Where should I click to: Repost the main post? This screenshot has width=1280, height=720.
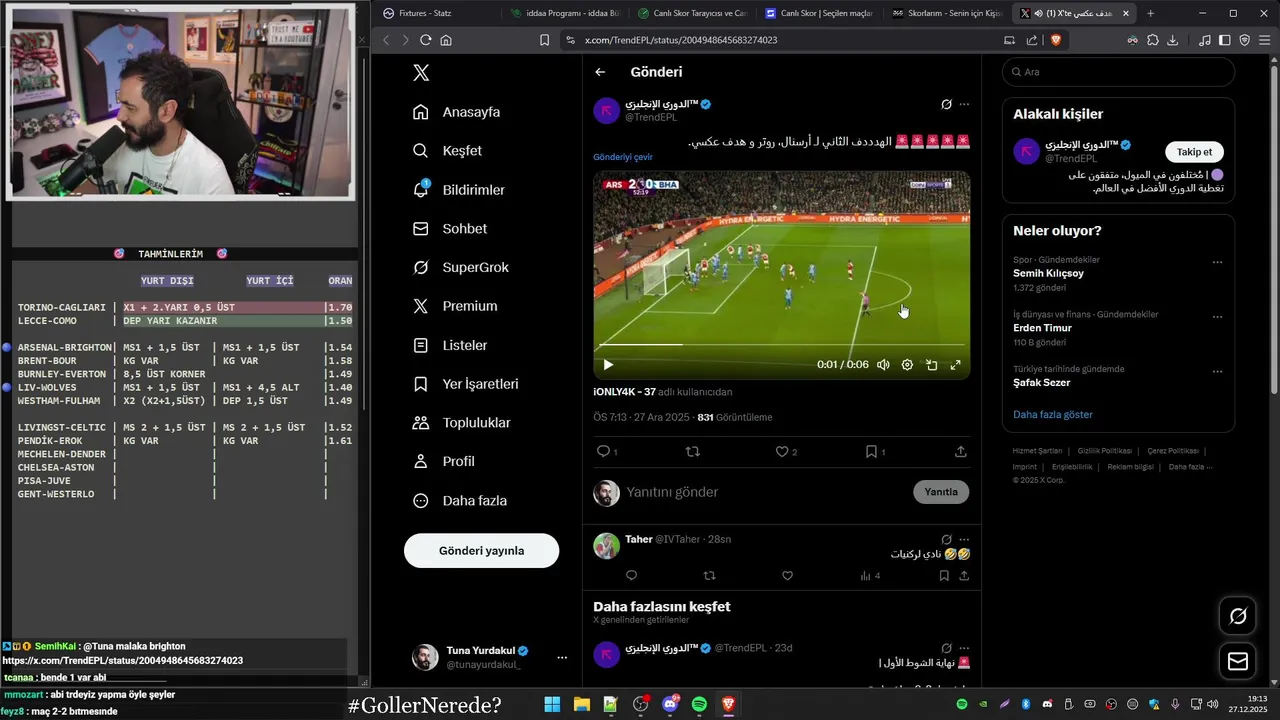(x=692, y=452)
